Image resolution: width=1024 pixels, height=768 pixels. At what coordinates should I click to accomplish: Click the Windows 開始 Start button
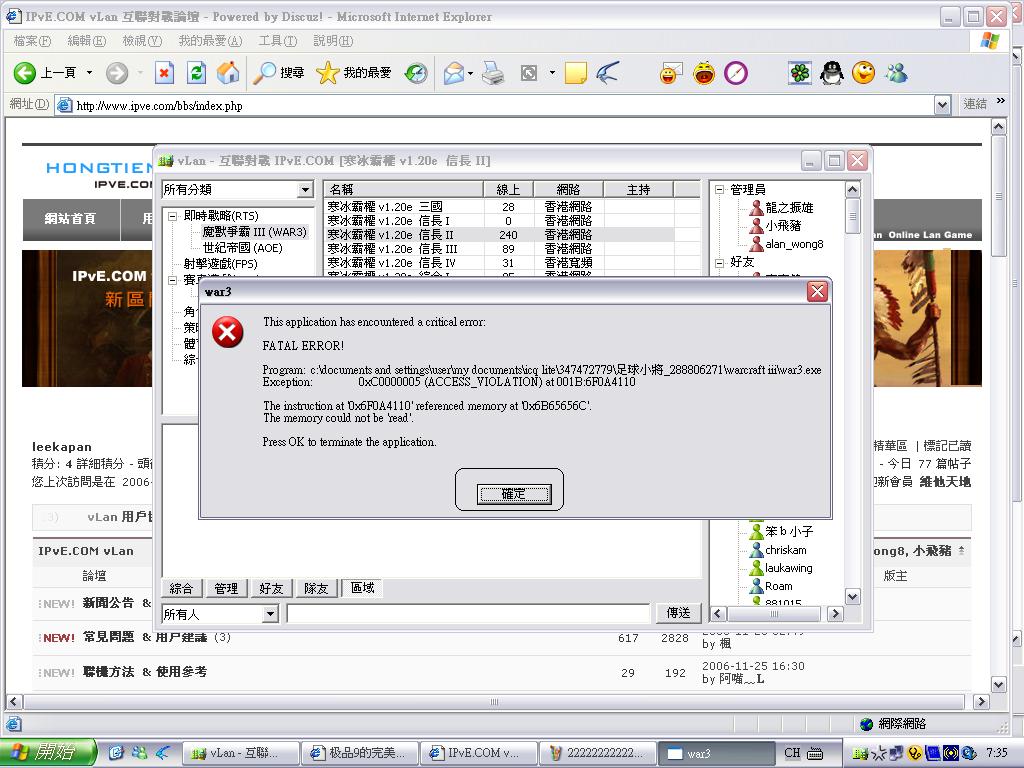48,752
